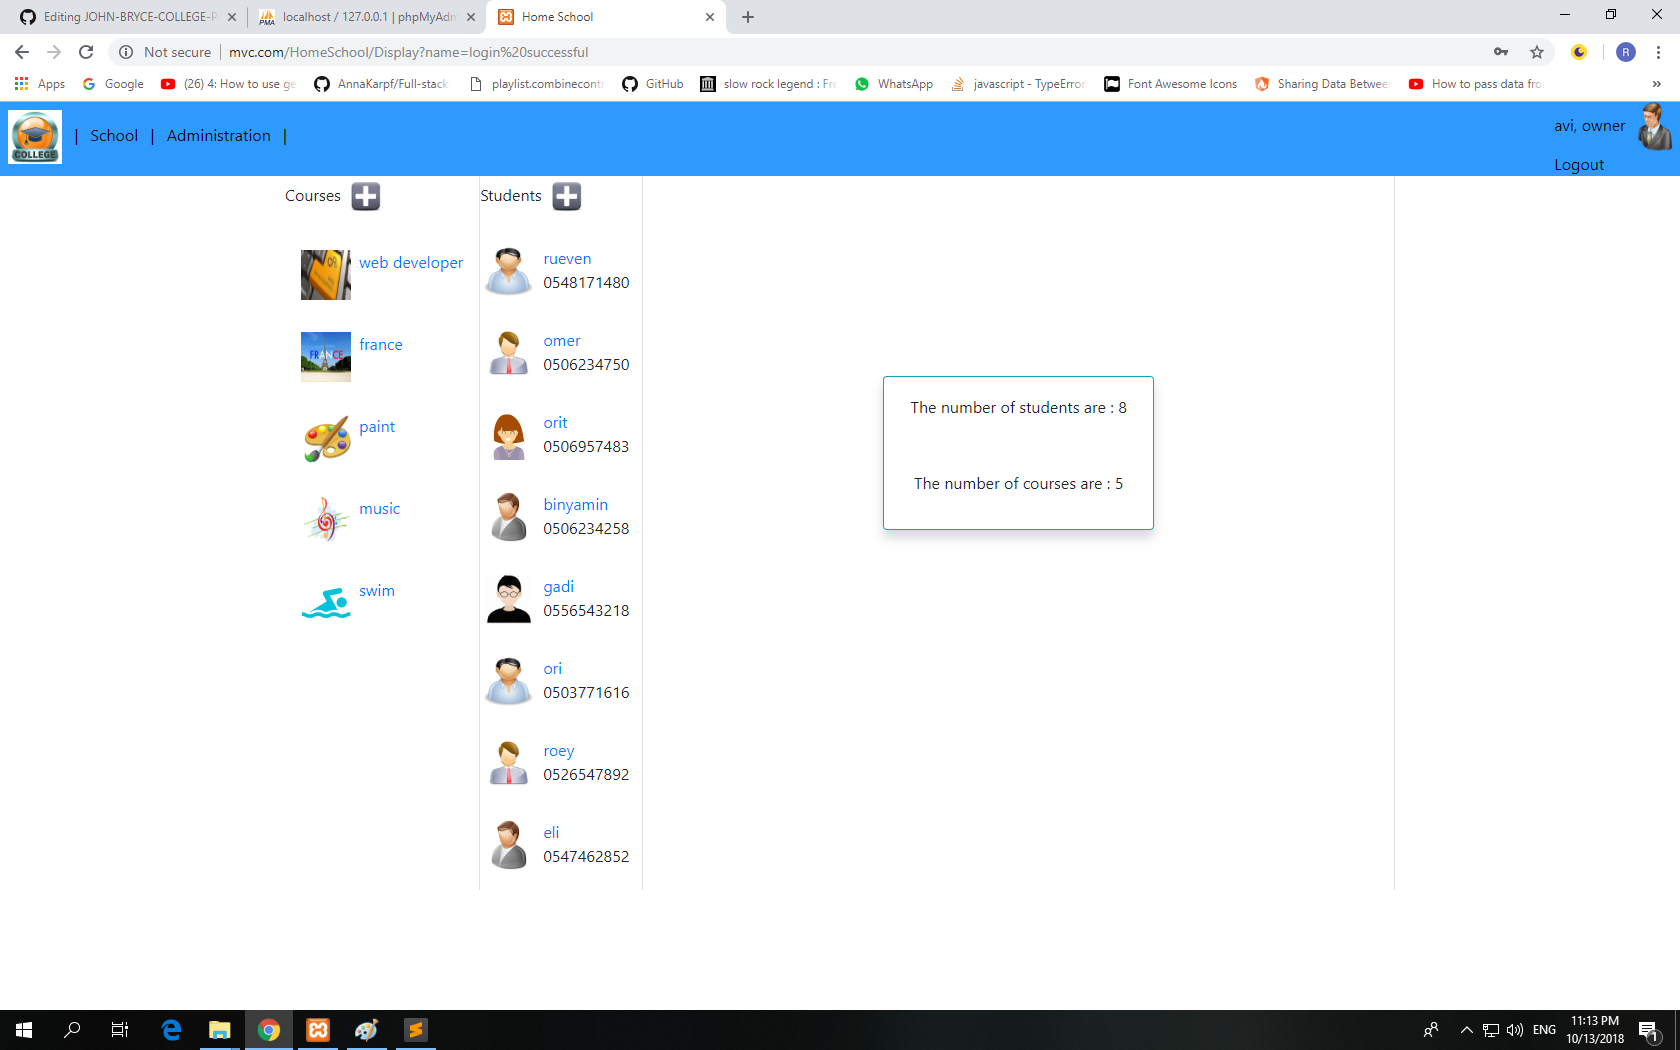Close the Home School tab
This screenshot has width=1680, height=1050.
point(710,17)
